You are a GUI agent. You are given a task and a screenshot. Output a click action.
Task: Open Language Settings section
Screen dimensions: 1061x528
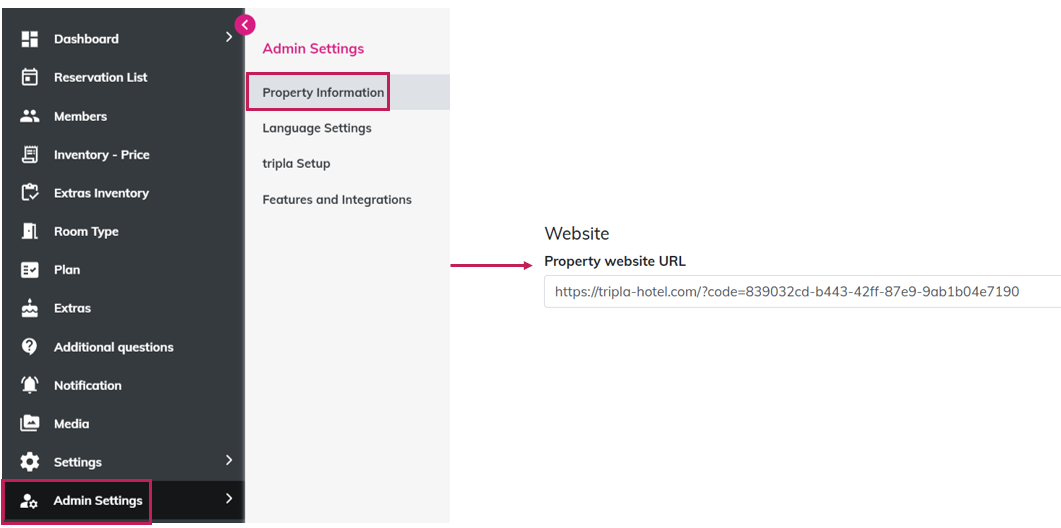click(317, 128)
